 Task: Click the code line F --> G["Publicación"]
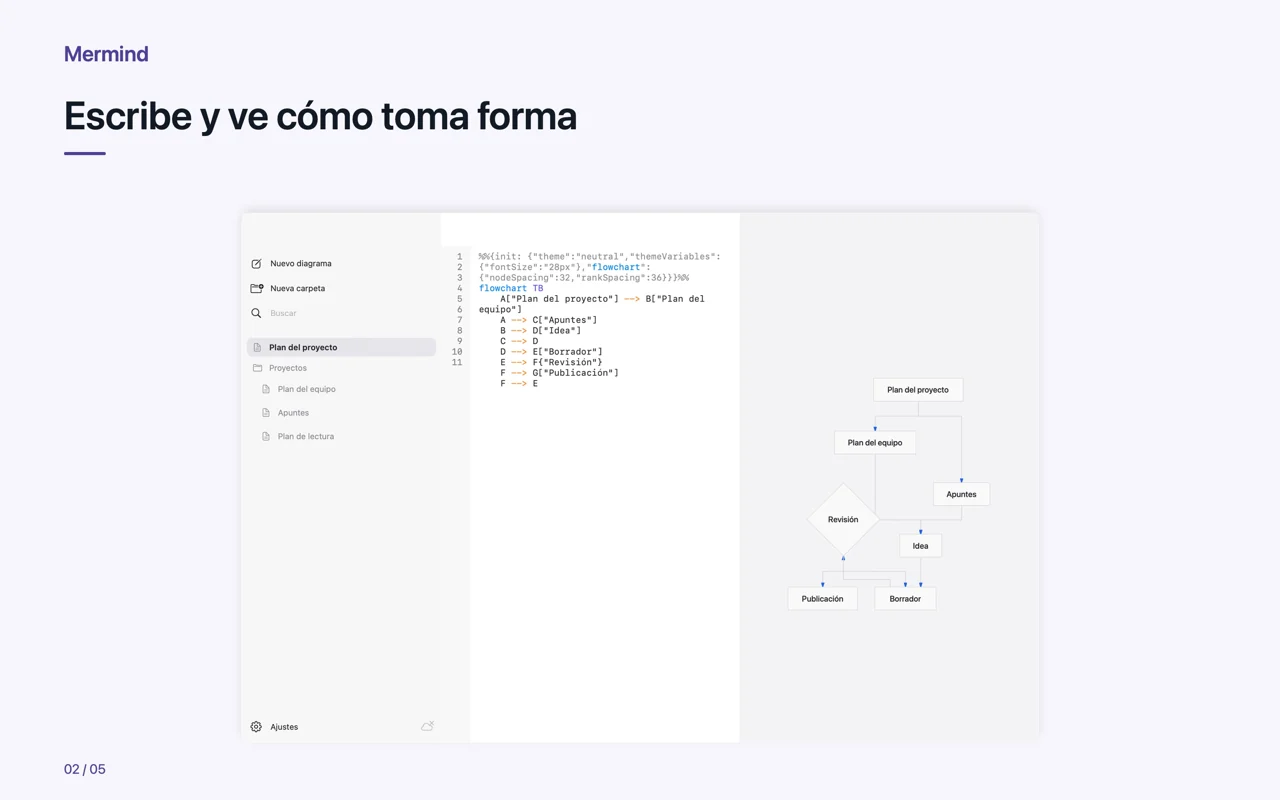tap(560, 373)
